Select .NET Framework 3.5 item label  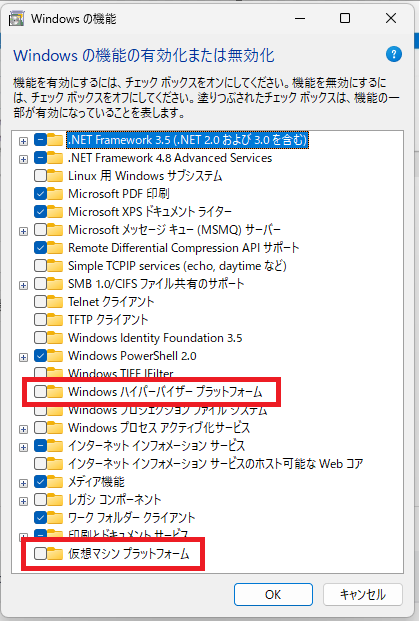point(187,139)
